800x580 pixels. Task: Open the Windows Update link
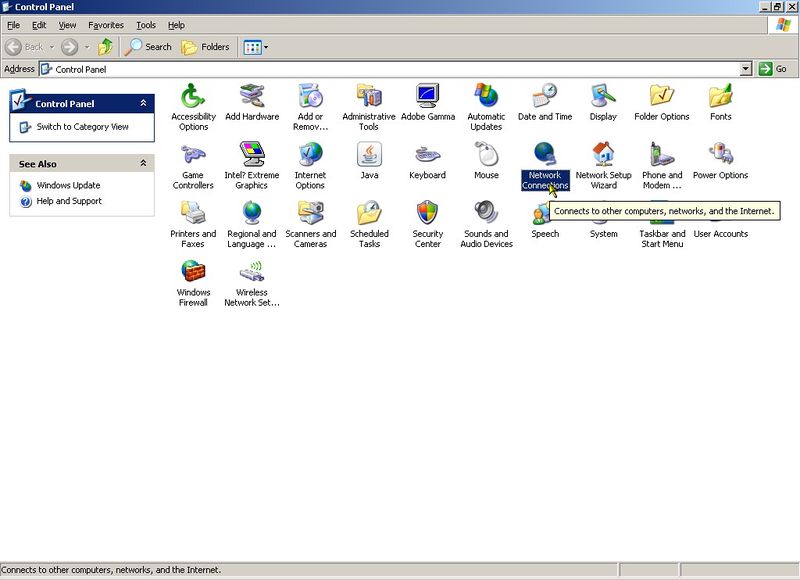68,185
